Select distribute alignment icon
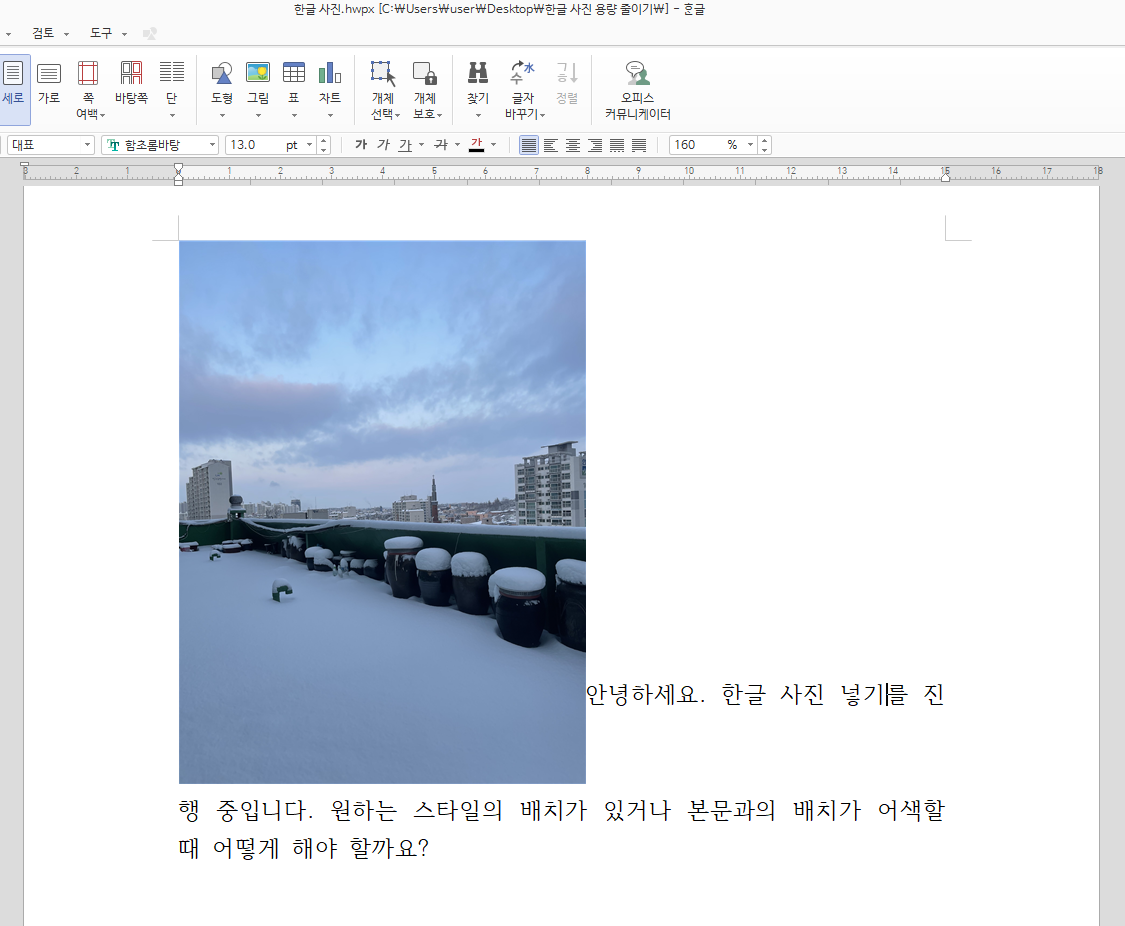 [x=617, y=145]
